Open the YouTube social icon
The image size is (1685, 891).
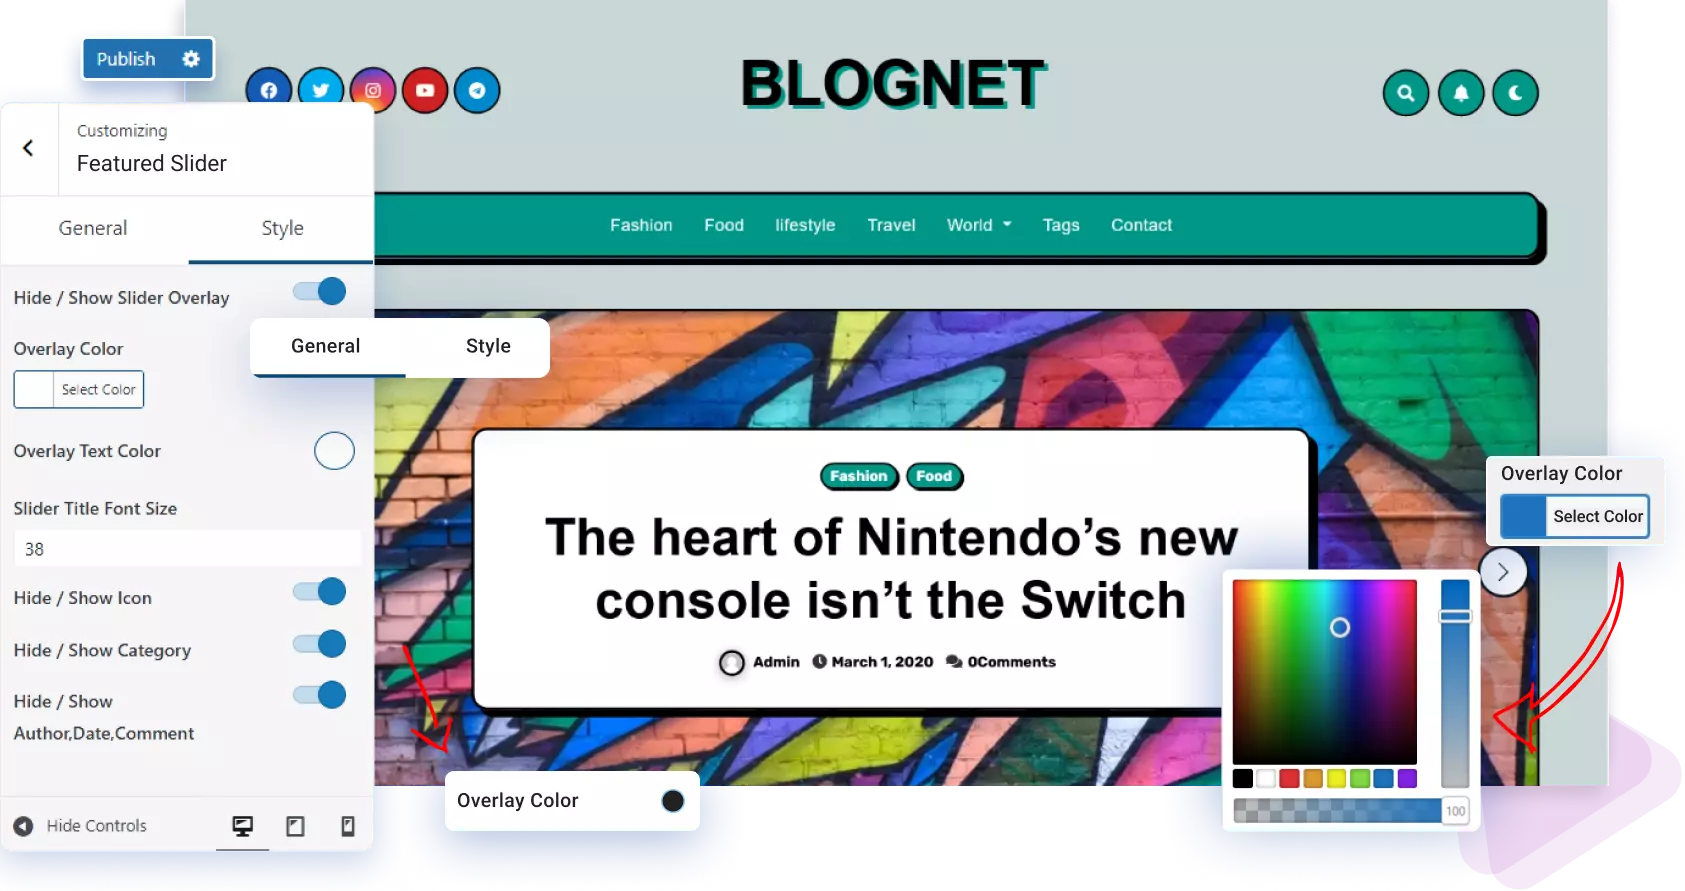(x=425, y=91)
